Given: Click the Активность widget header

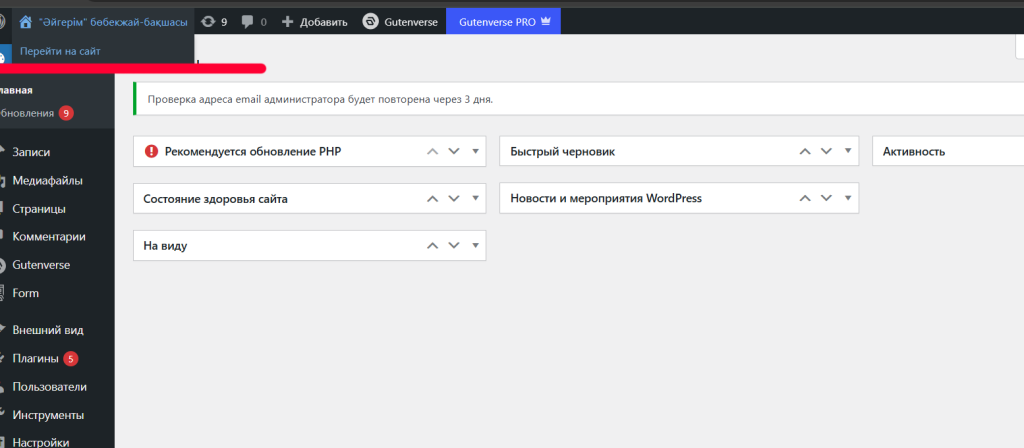Looking at the screenshot, I should coord(914,152).
